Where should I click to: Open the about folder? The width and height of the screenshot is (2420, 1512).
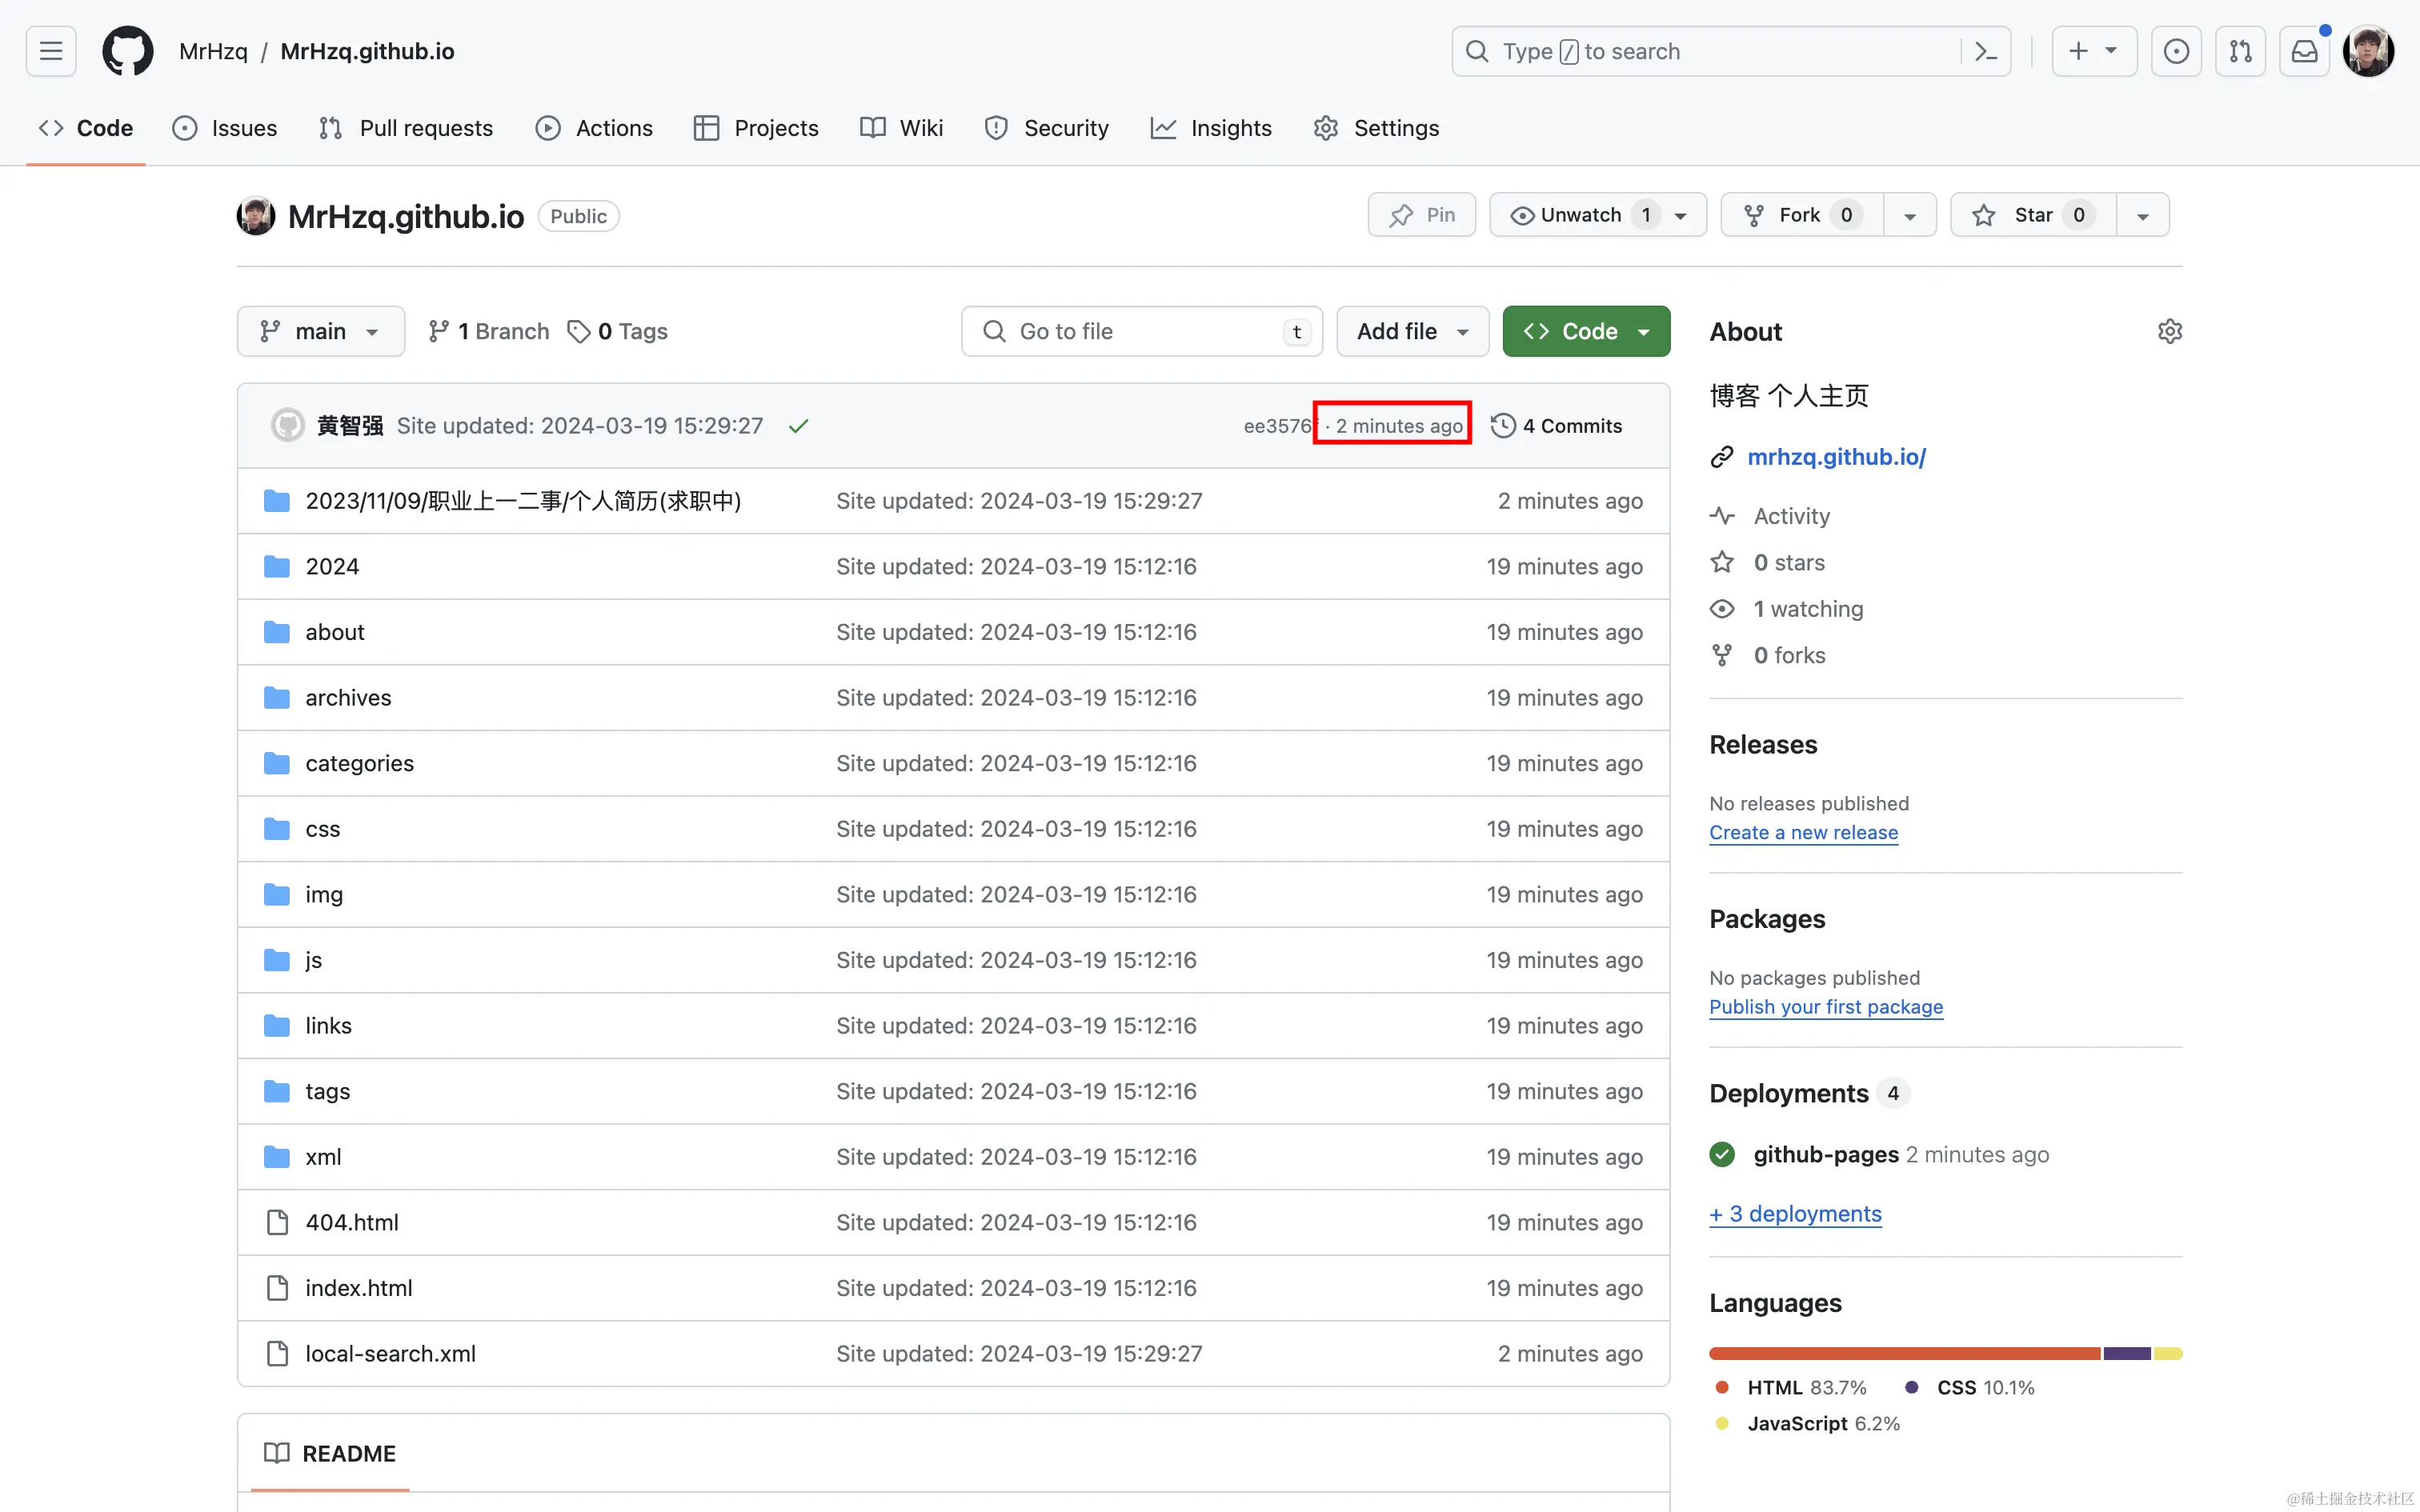coord(335,632)
